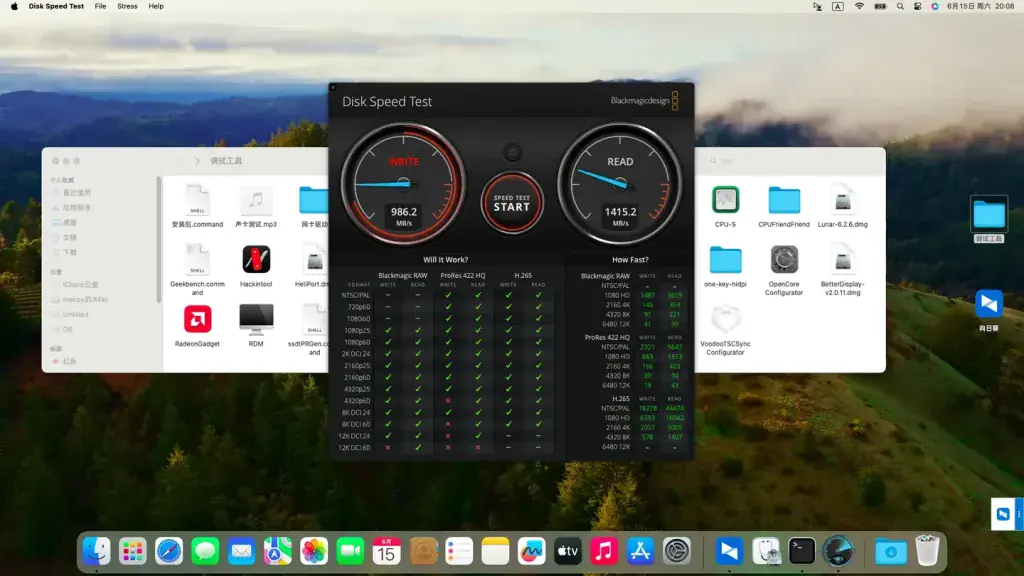This screenshot has width=1024, height=576.
Task: Open the Trash in the Dock
Action: tap(927, 551)
